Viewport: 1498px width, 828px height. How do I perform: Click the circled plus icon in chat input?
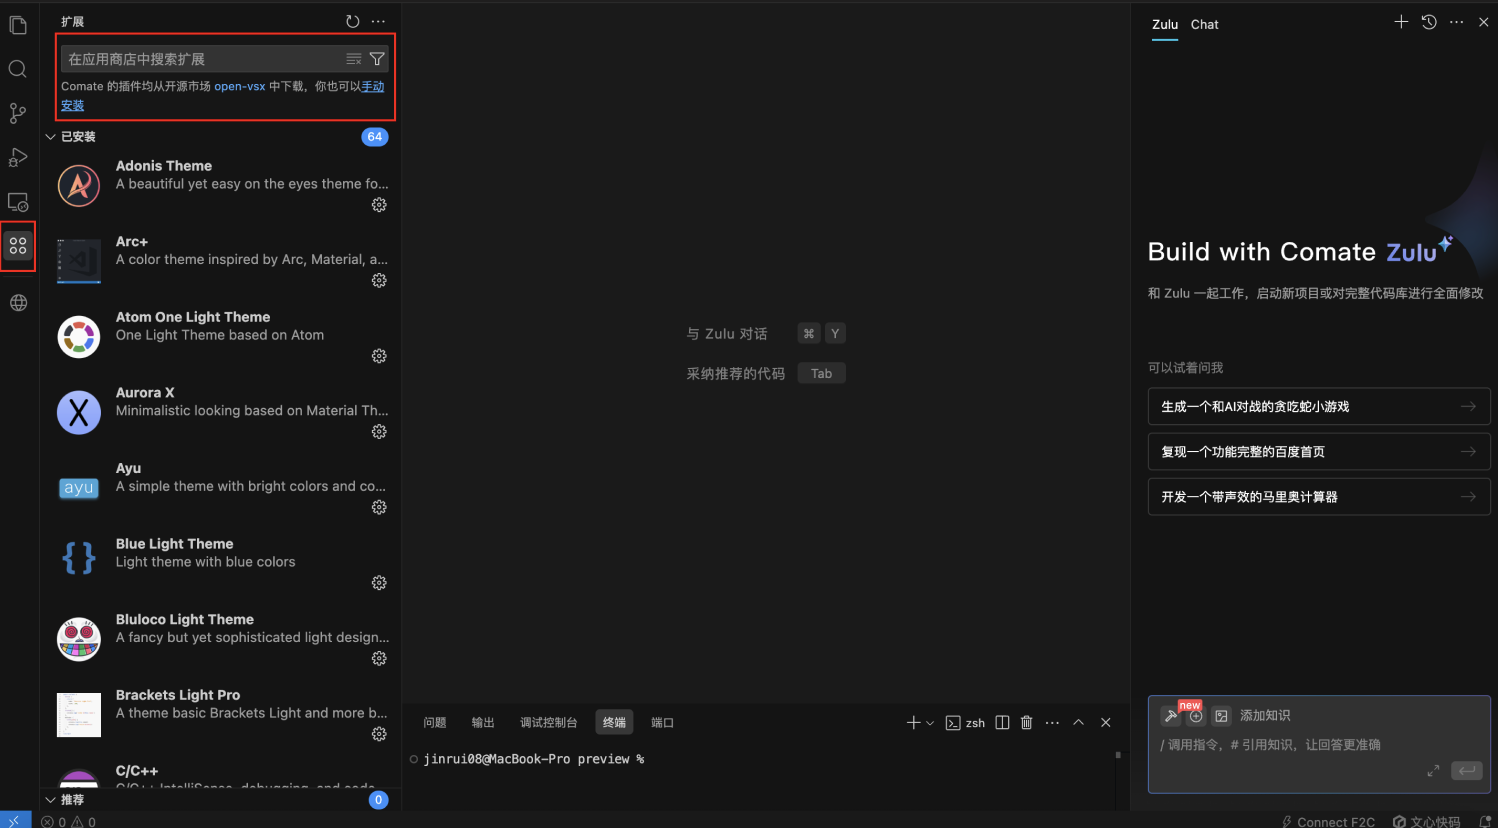(x=1196, y=716)
